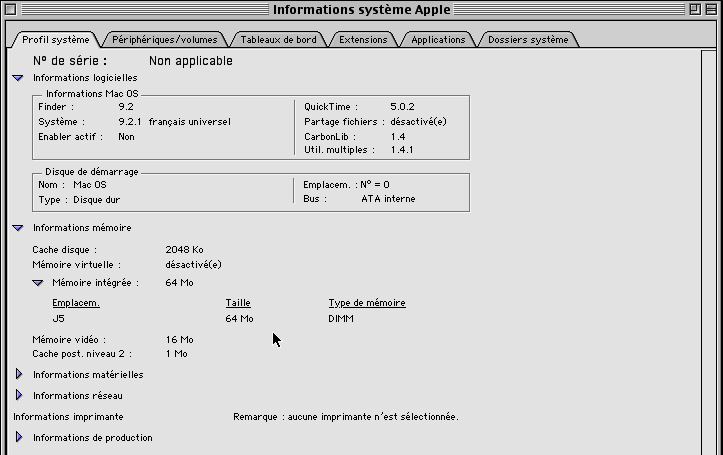This screenshot has height=455, width=723.
Task: Click the Cache disque label
Action: coord(65,249)
